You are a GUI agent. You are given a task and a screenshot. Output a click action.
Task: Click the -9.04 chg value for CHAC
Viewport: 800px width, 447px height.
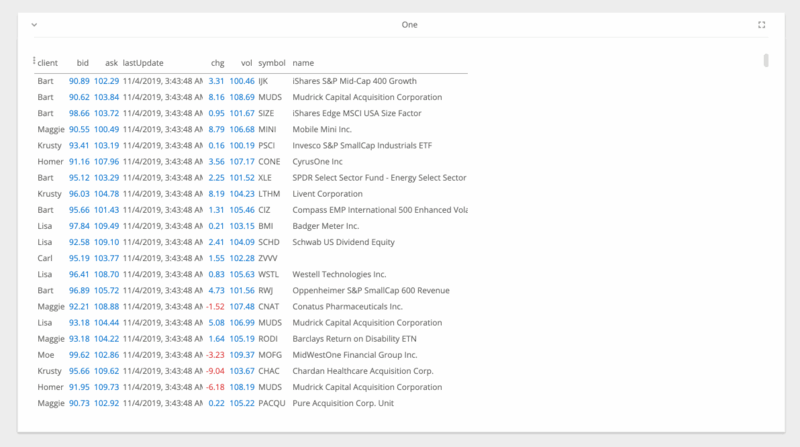coord(216,371)
